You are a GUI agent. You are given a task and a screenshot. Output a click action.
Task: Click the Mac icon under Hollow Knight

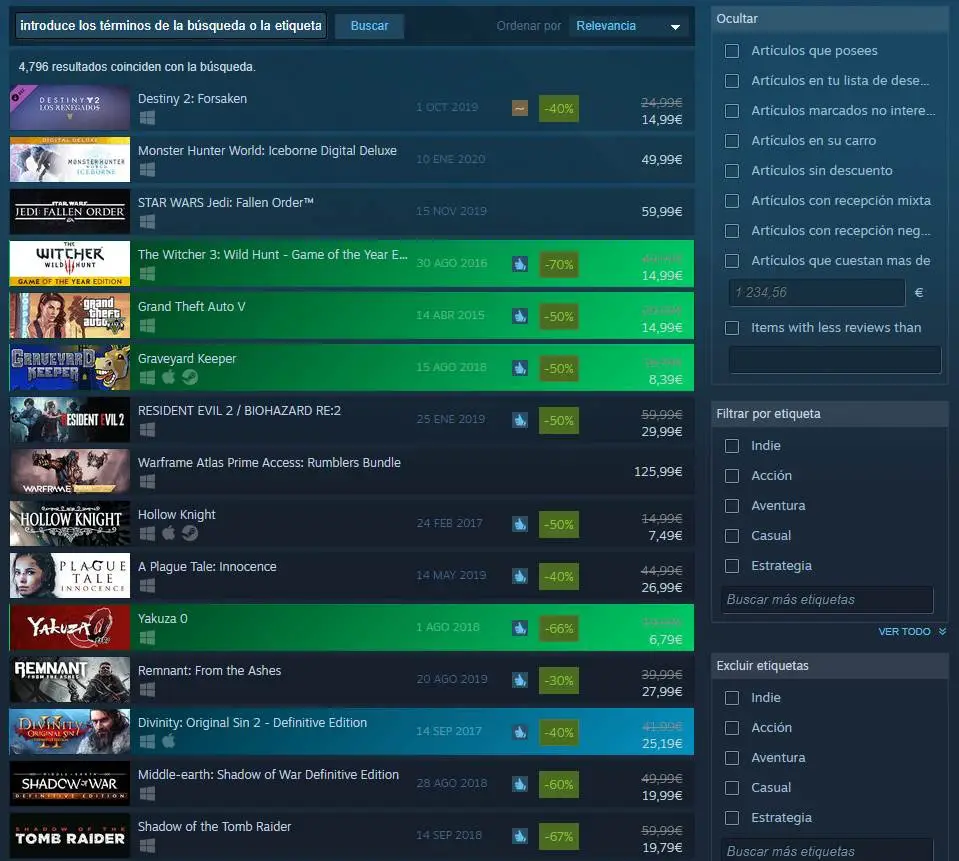pos(169,533)
